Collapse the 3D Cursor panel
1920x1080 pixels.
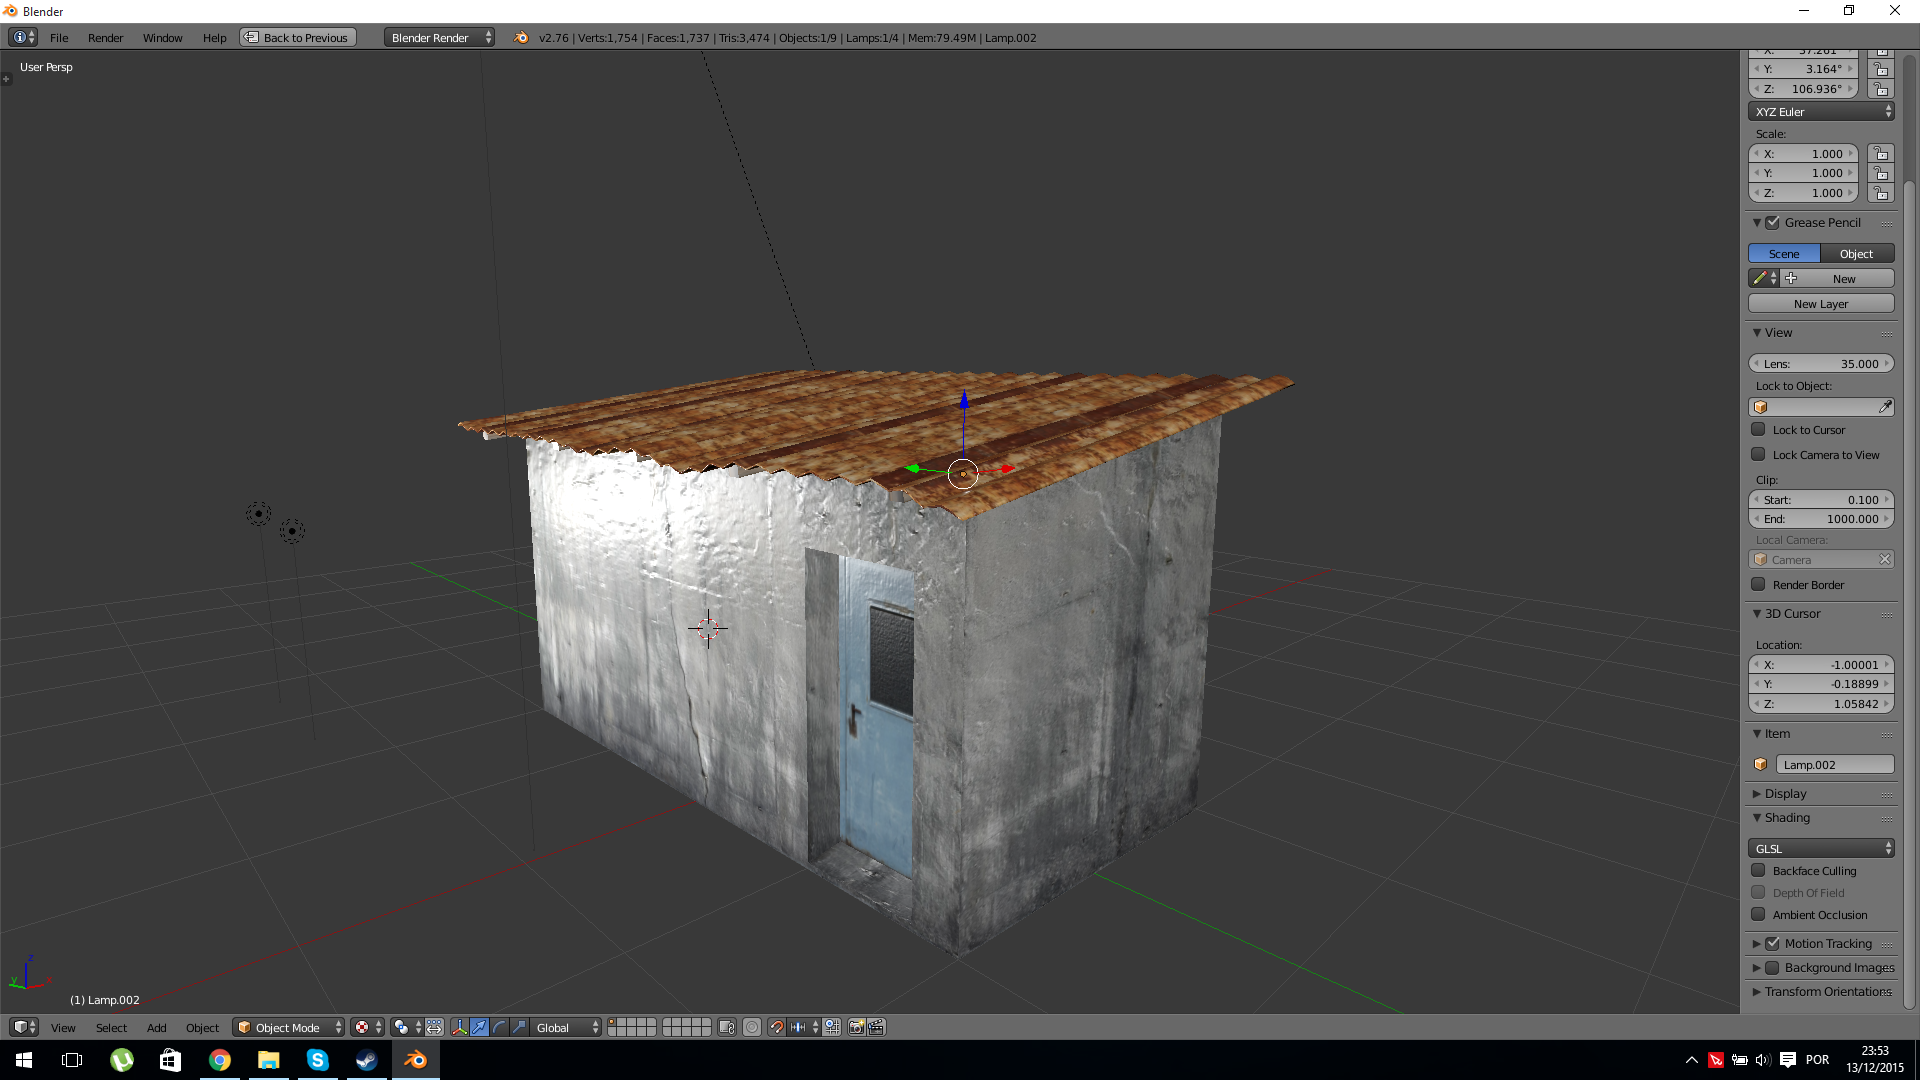click(x=1757, y=614)
